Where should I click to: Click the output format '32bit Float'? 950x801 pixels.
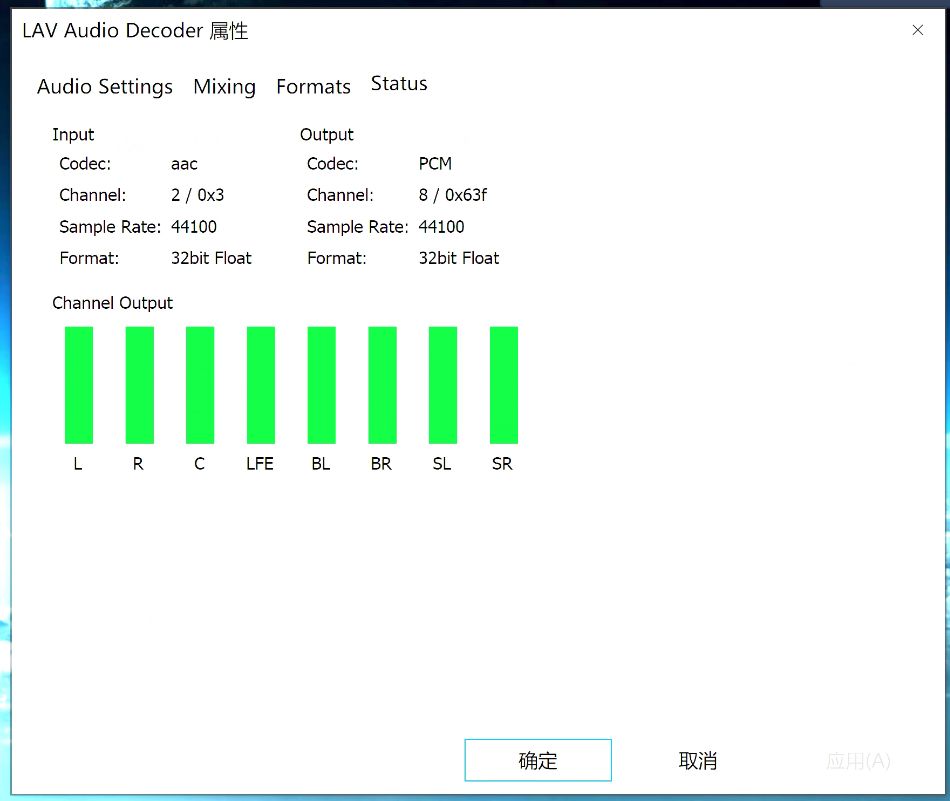459,258
